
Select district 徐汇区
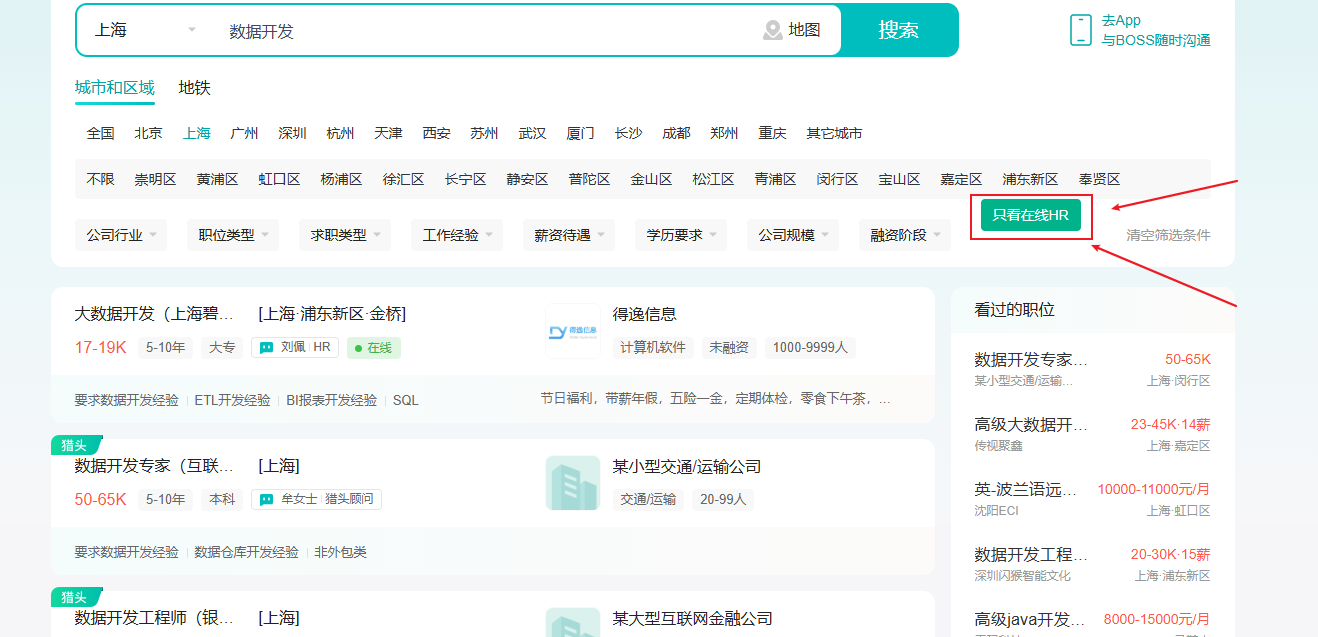(404, 179)
